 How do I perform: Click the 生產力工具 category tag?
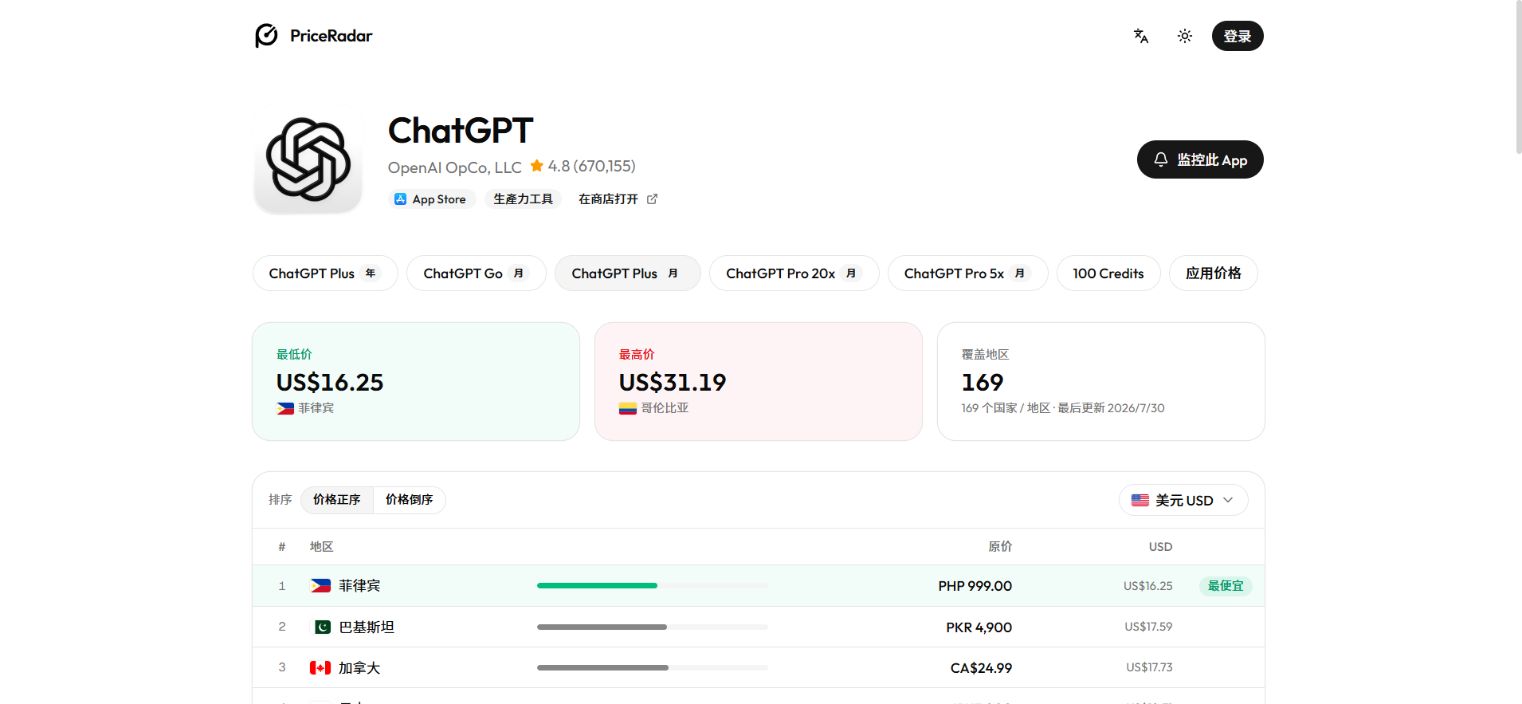click(x=523, y=199)
